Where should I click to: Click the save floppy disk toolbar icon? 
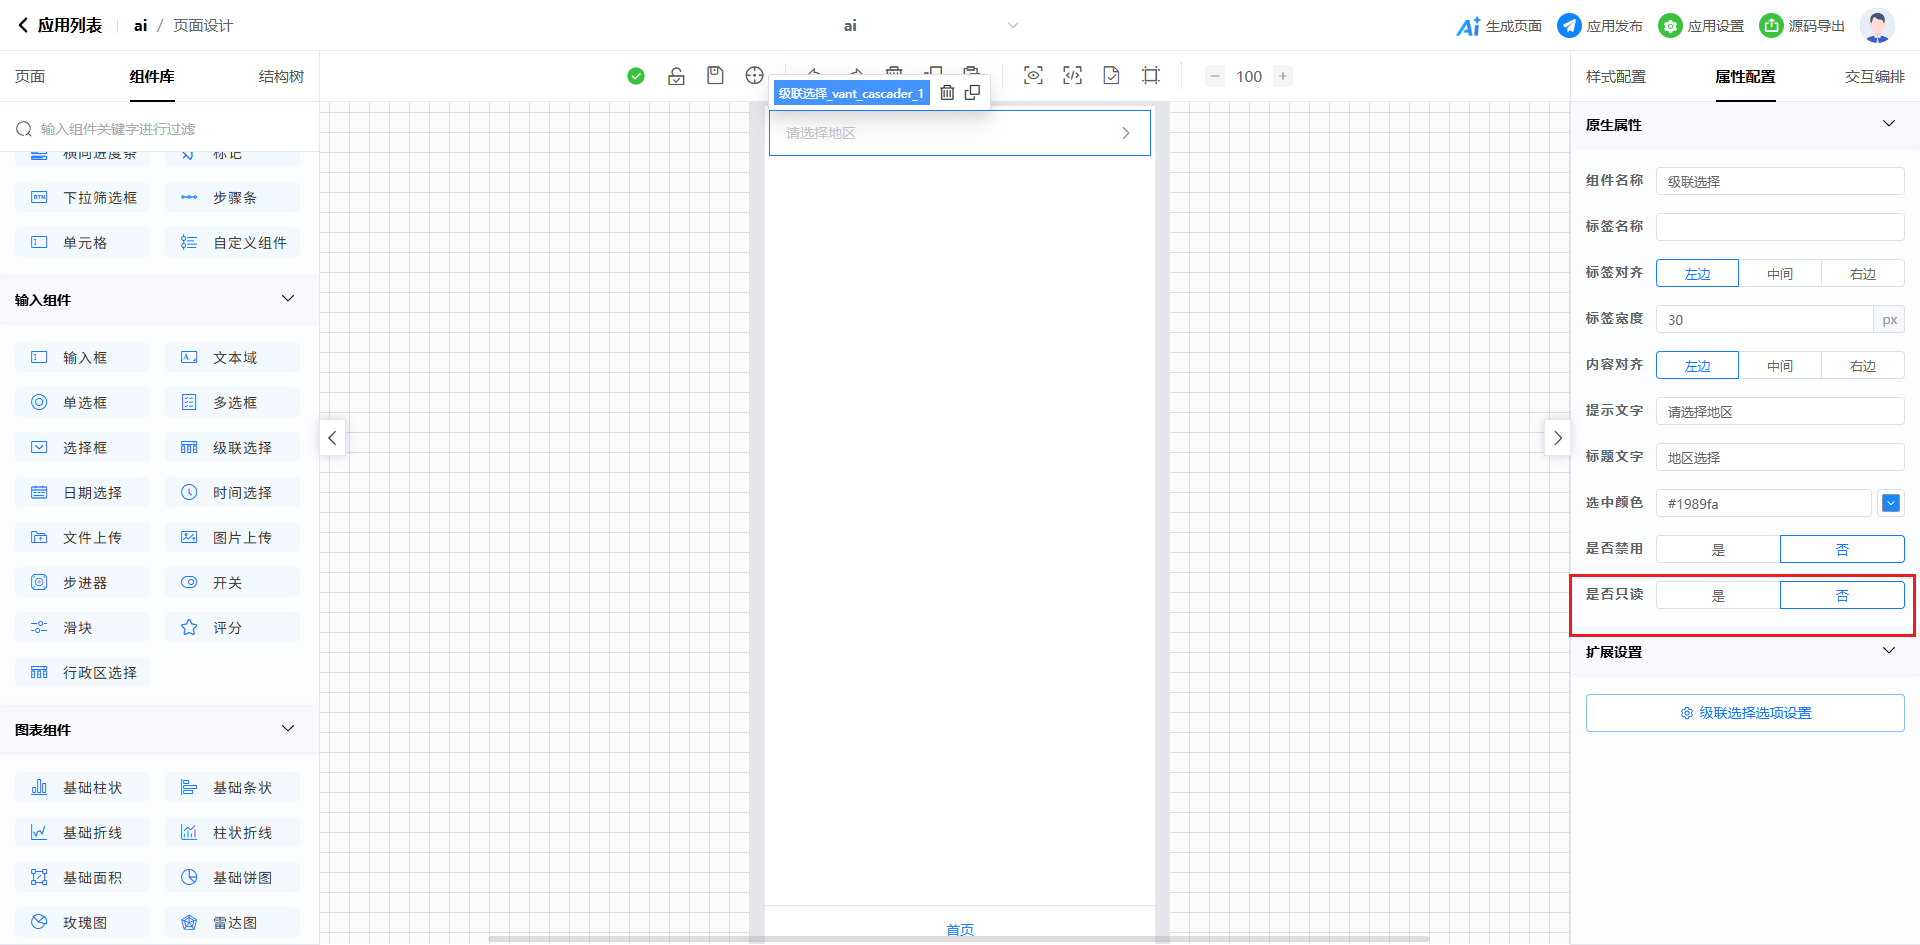[715, 76]
